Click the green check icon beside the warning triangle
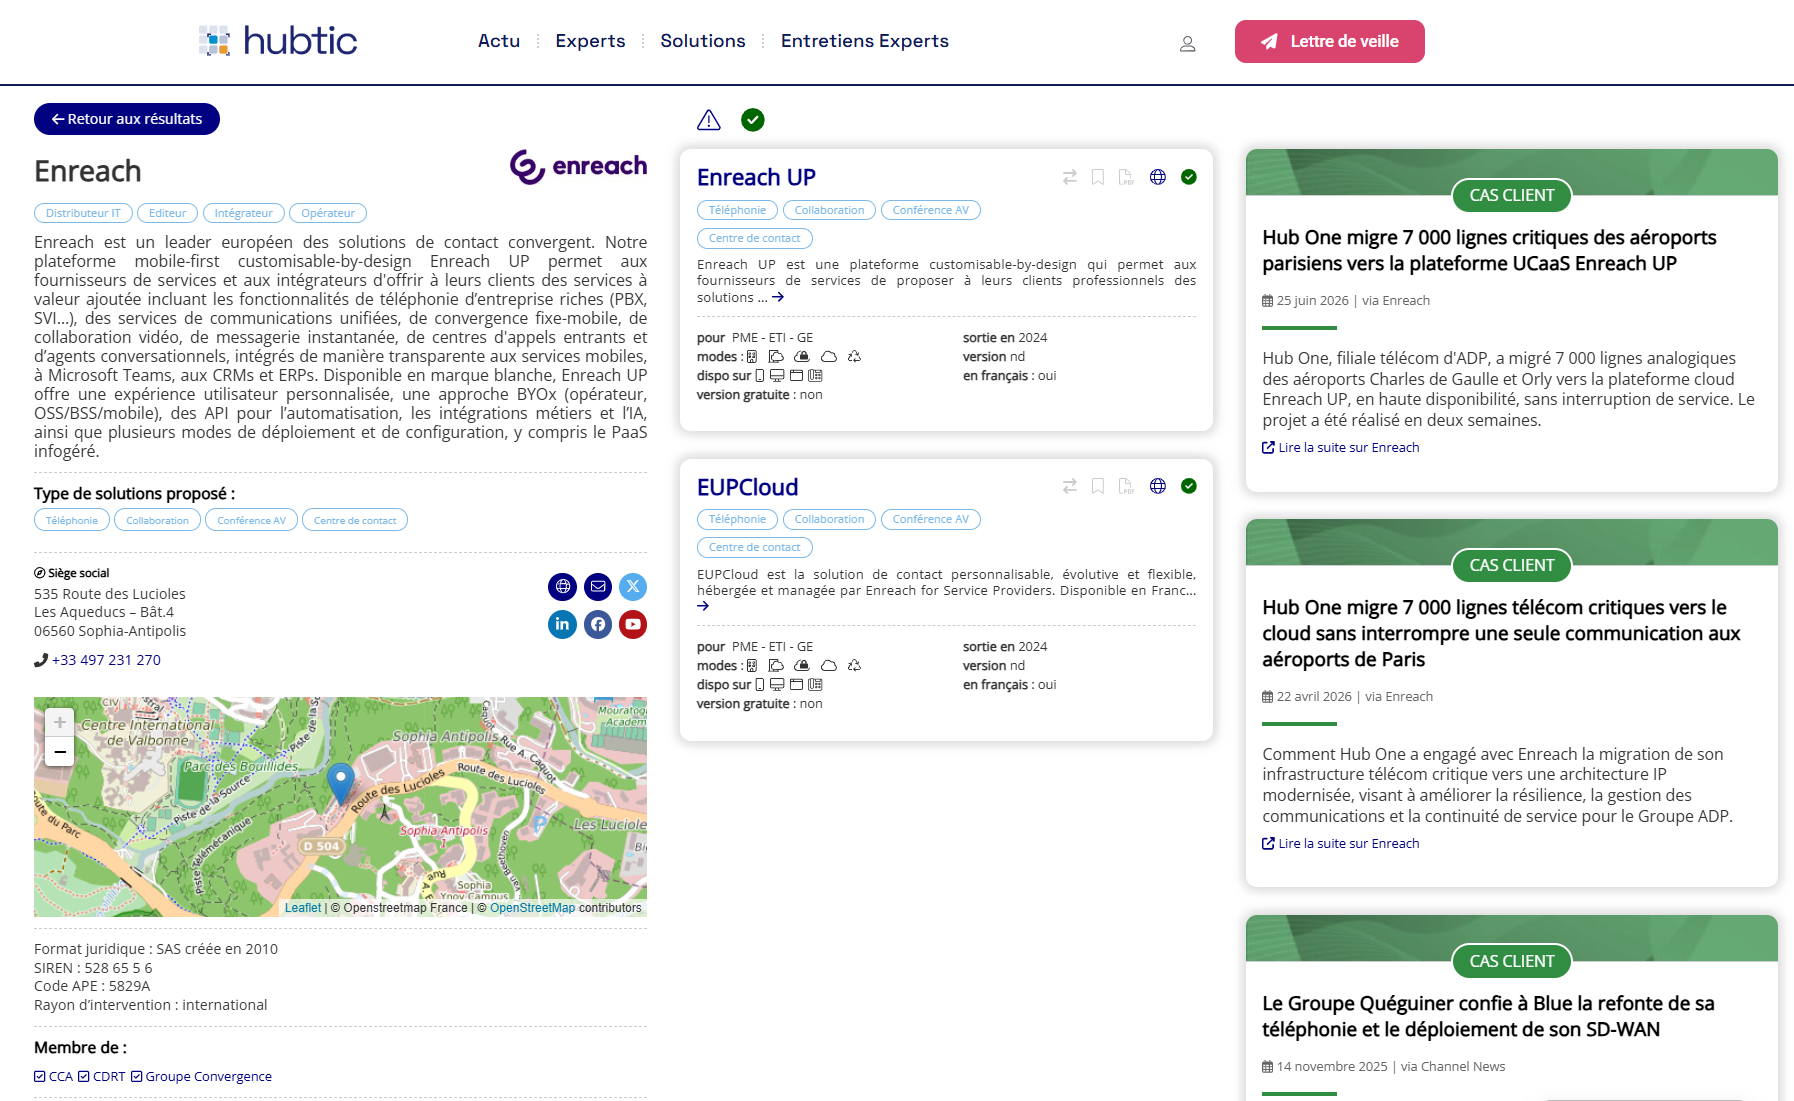Screen dimensions: 1794x1101 (x=753, y=120)
